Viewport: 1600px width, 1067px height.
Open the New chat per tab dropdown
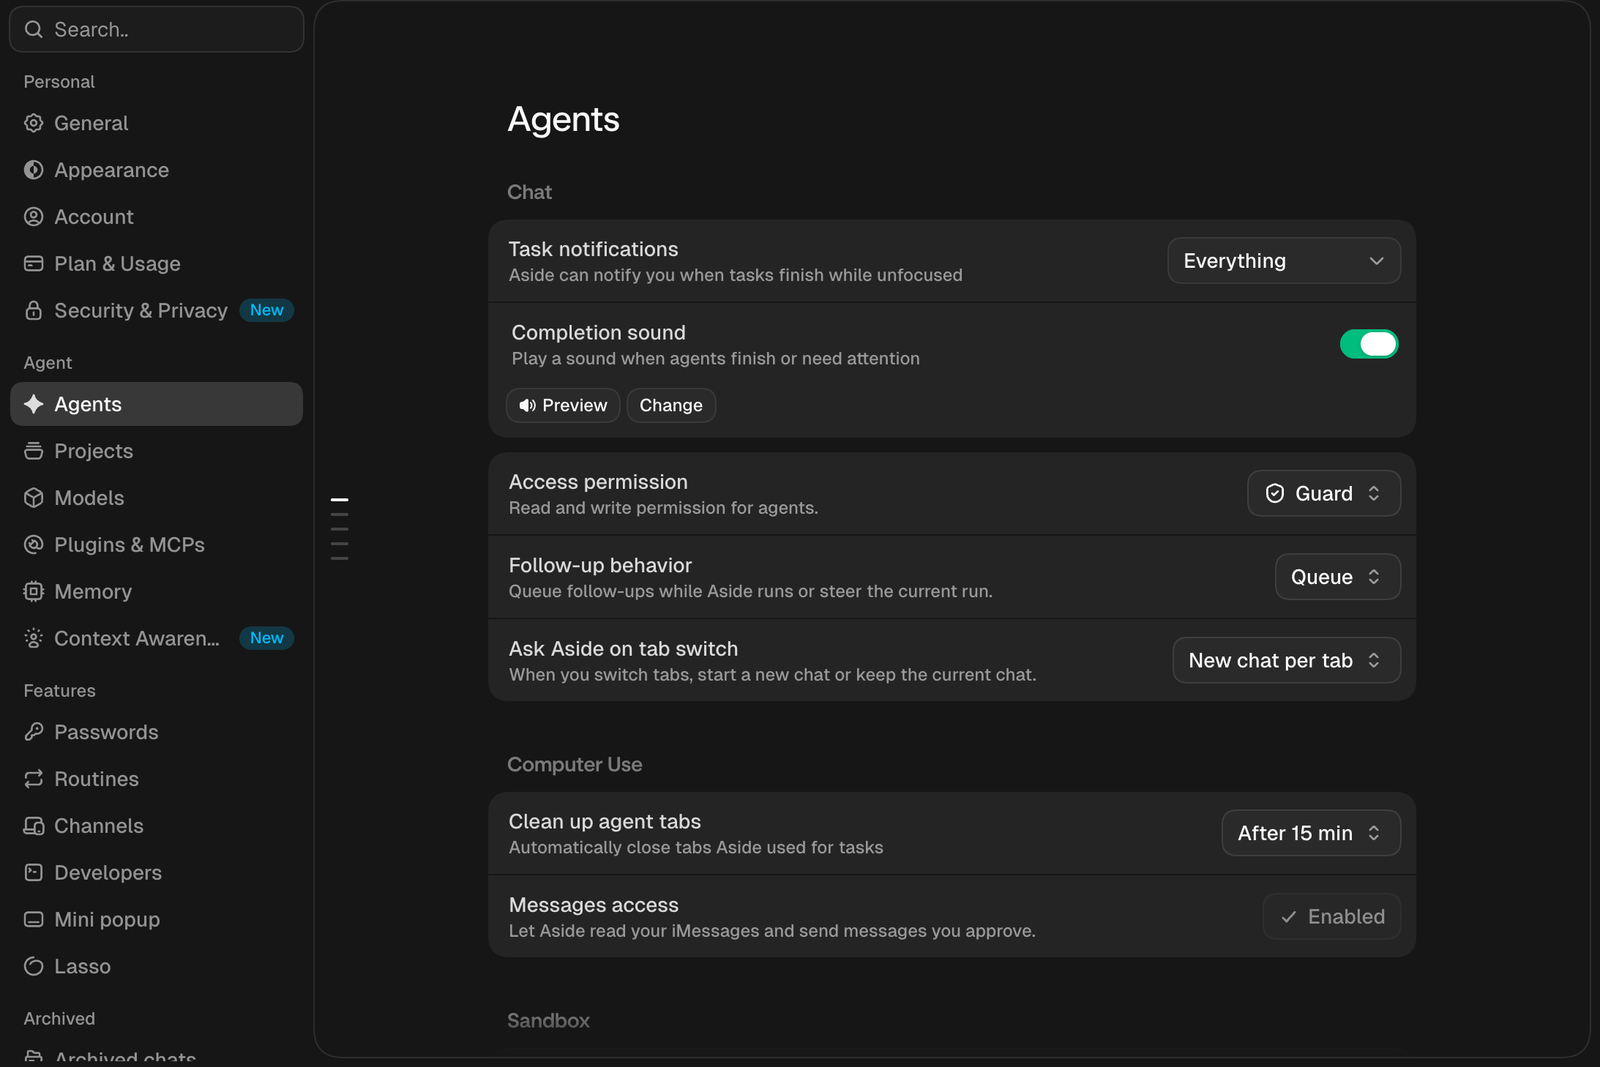[x=1287, y=661]
